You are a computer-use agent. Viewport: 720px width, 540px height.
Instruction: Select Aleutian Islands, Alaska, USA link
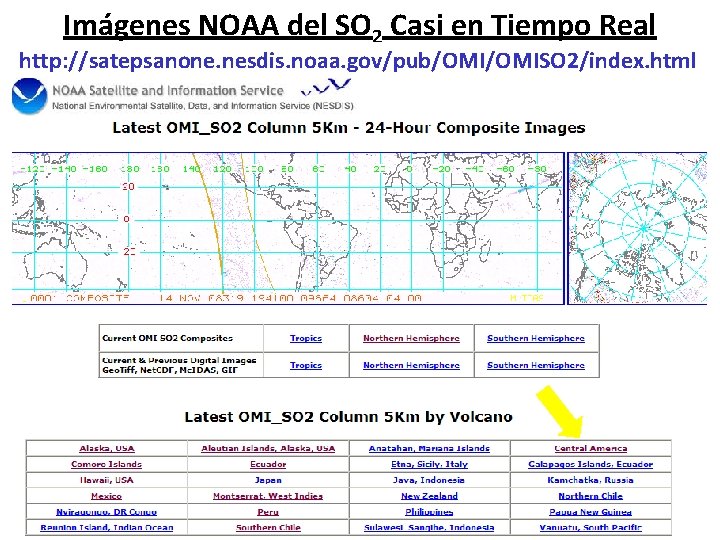pos(268,449)
